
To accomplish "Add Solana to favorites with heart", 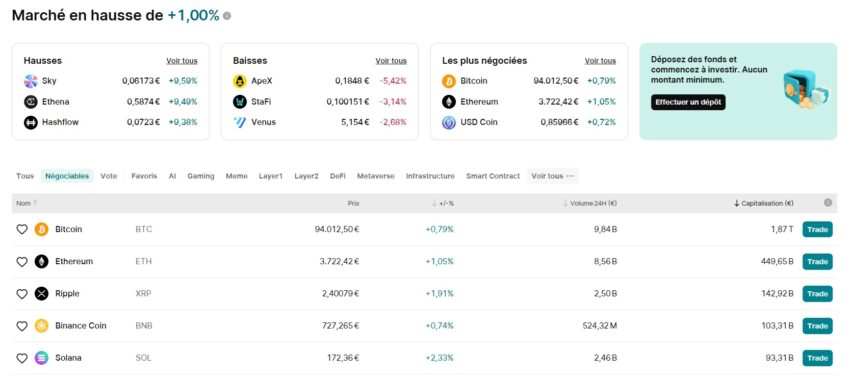I will [22, 358].
